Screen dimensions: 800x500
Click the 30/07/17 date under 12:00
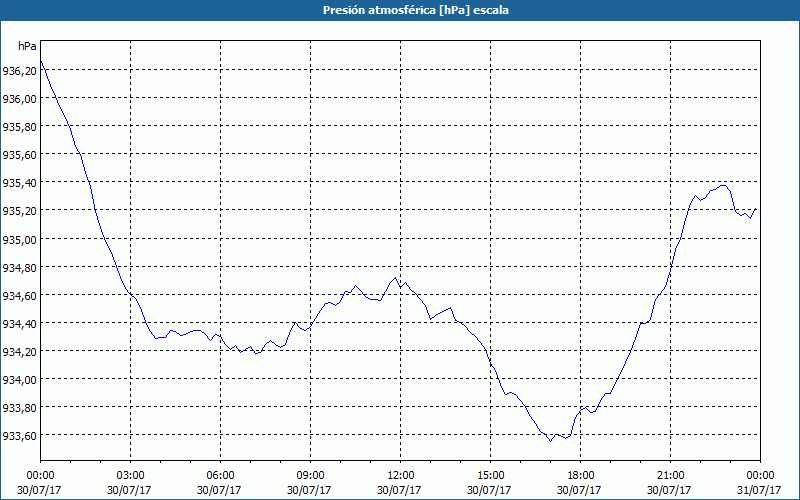[399, 490]
